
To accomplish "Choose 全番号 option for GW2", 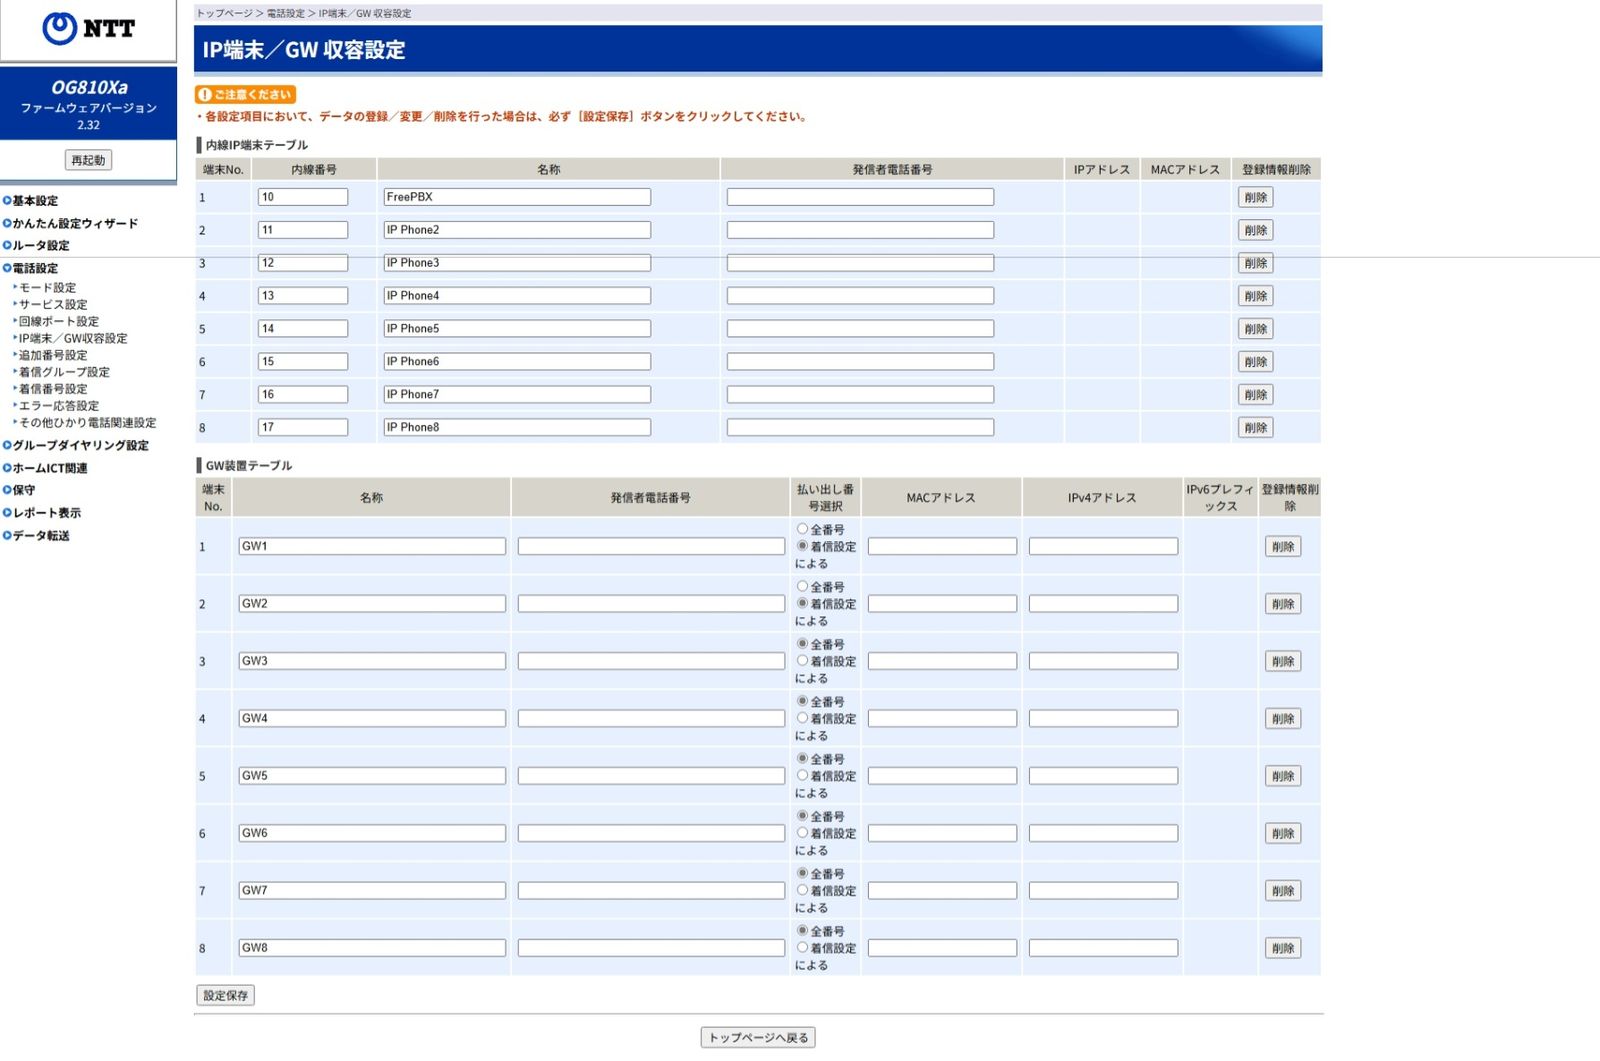I will pyautogui.click(x=802, y=586).
